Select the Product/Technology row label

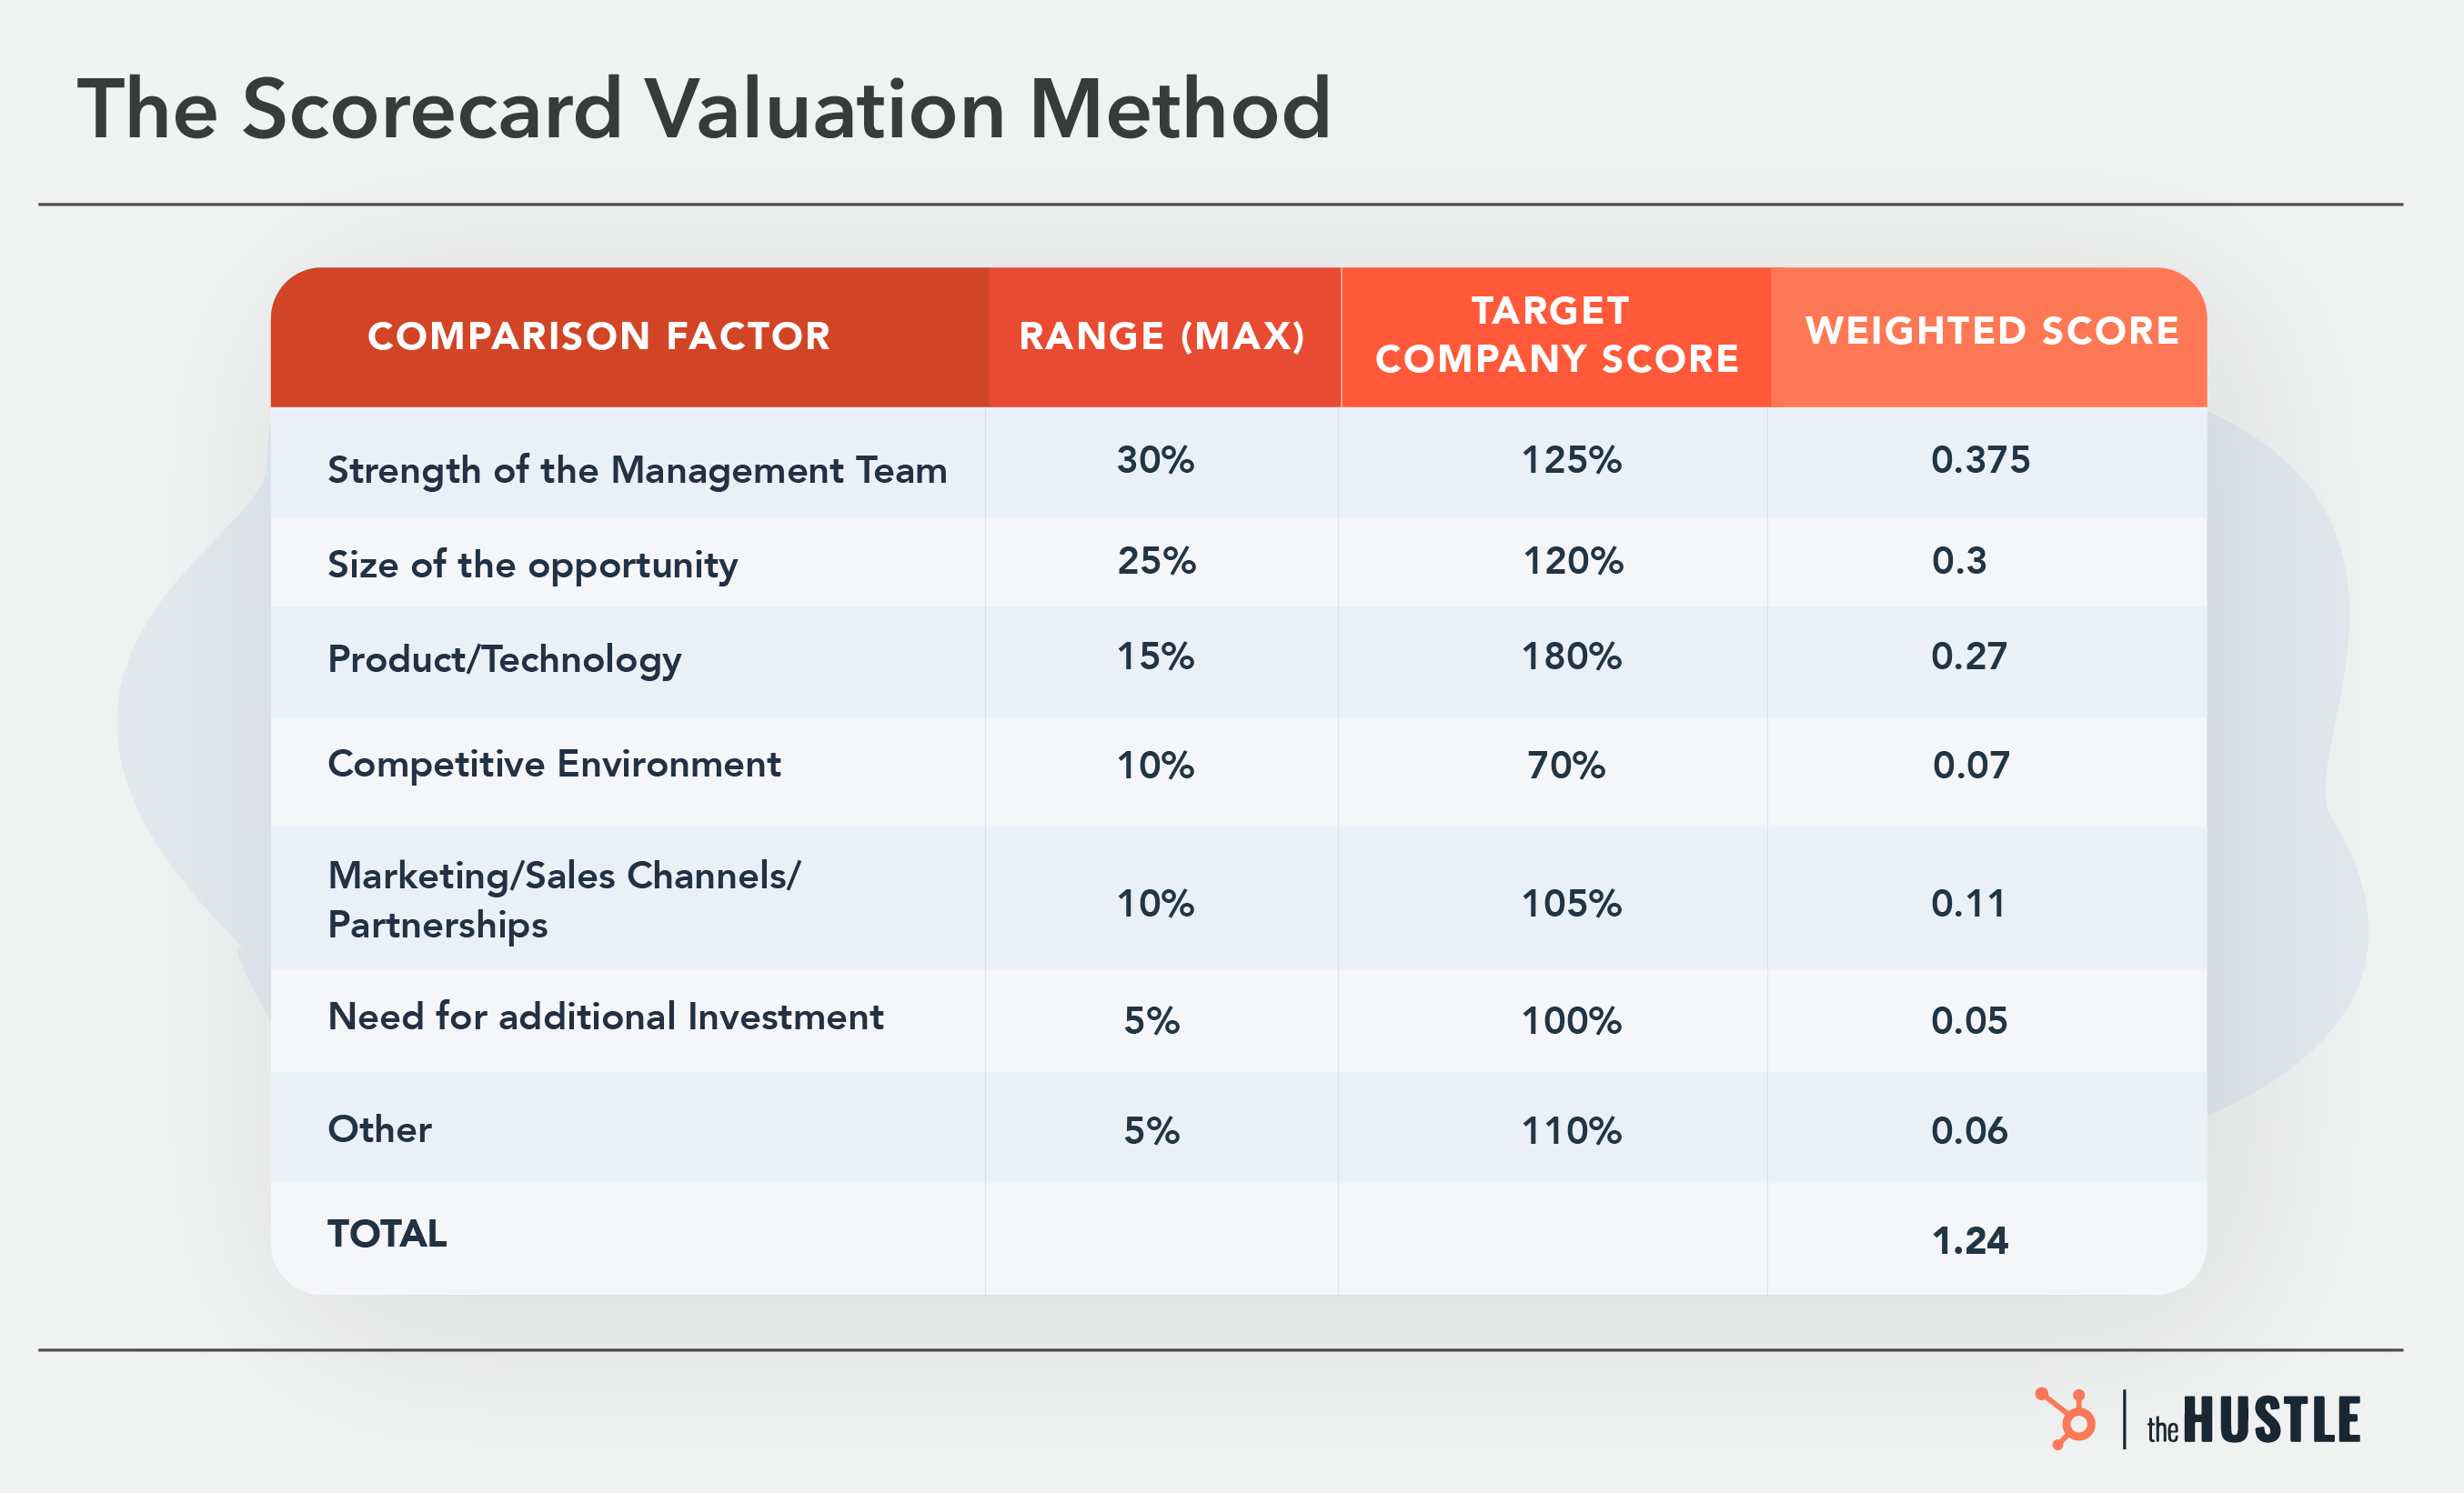click(x=504, y=659)
